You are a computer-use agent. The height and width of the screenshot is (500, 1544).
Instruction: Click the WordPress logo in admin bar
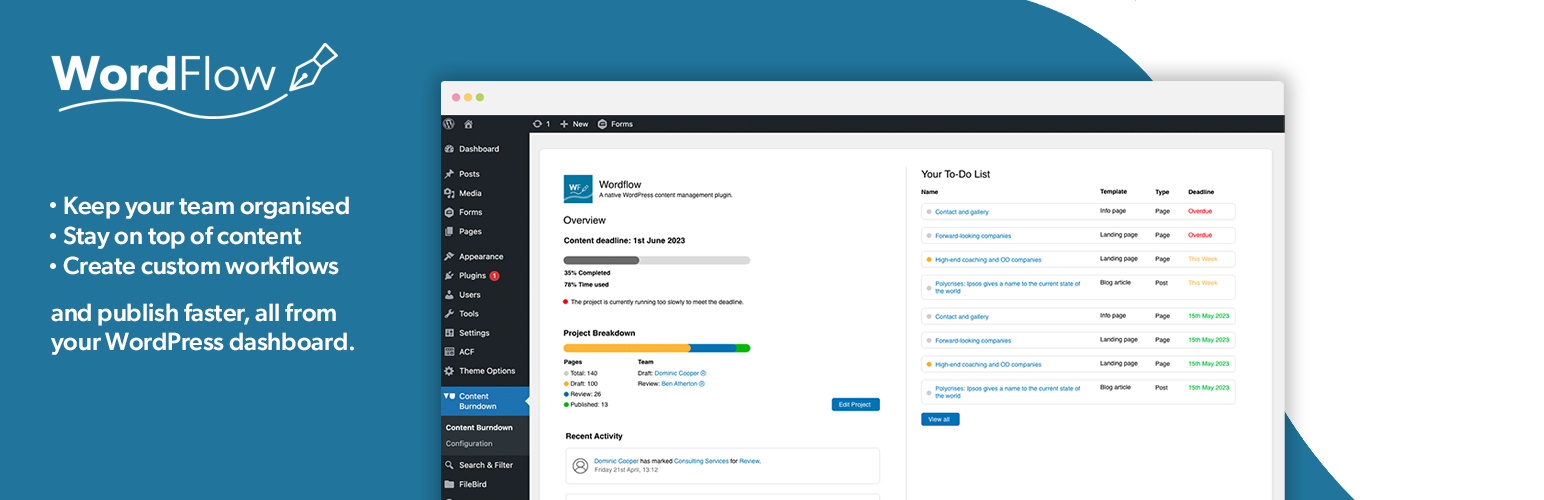449,124
